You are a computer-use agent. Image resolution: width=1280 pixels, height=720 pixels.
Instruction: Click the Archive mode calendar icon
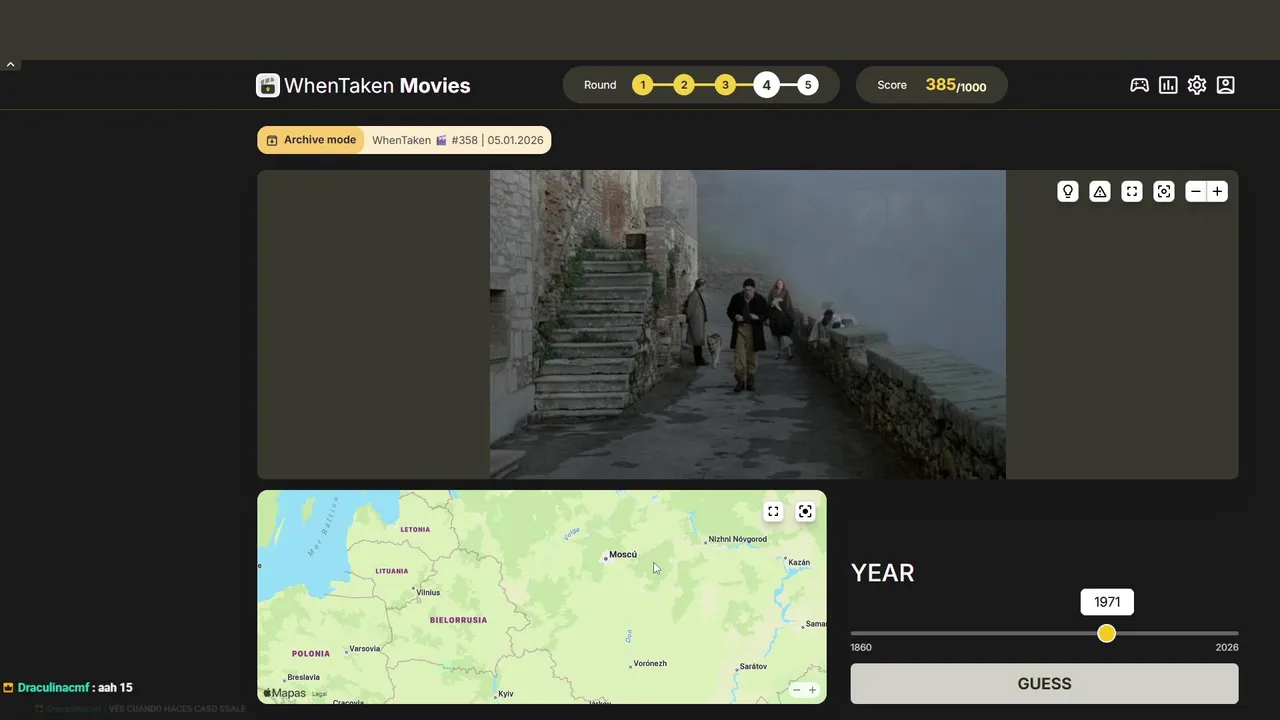(272, 140)
